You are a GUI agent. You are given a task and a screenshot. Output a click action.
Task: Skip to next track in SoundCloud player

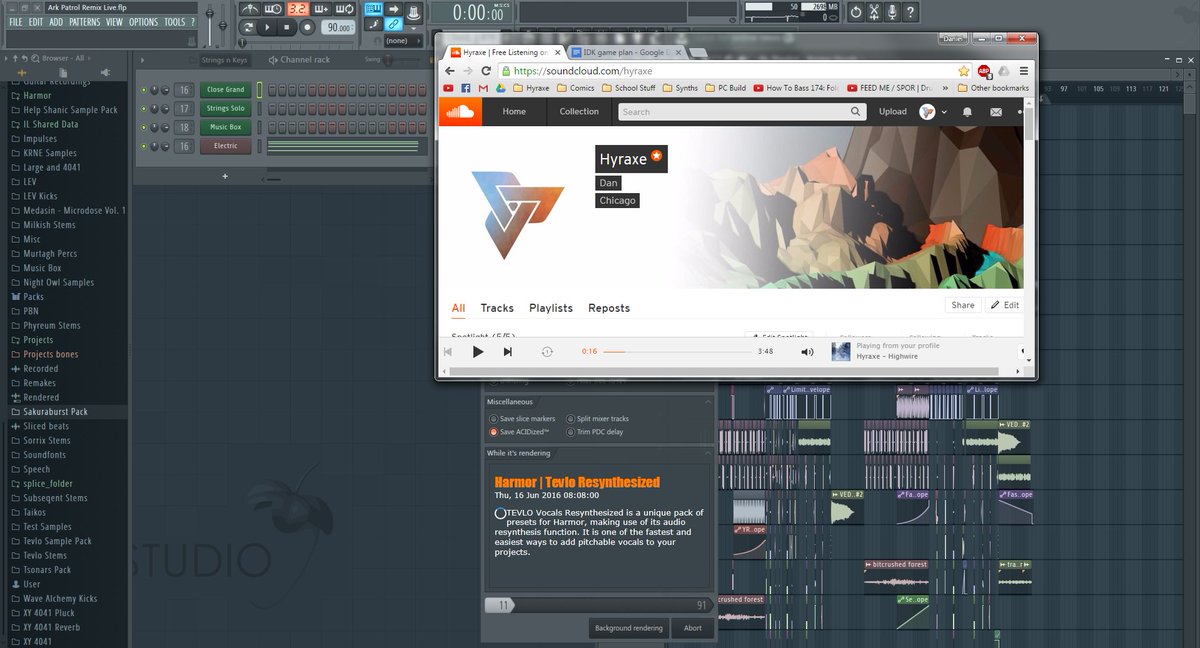coord(507,352)
